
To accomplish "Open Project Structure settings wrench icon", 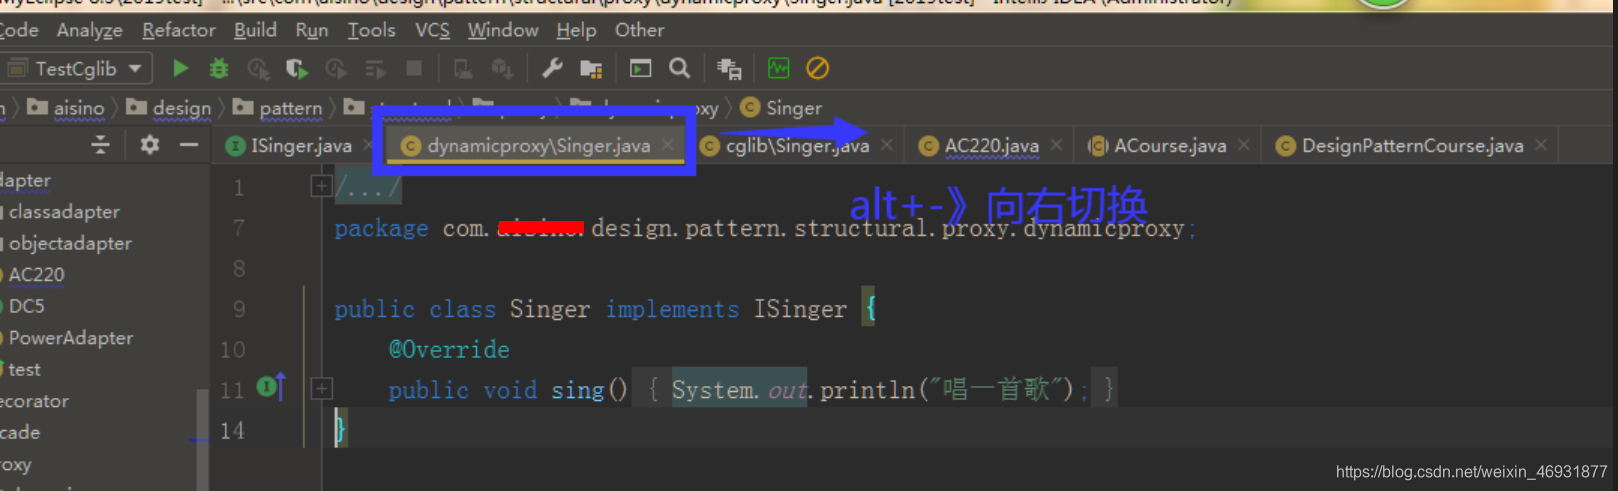I will (552, 68).
